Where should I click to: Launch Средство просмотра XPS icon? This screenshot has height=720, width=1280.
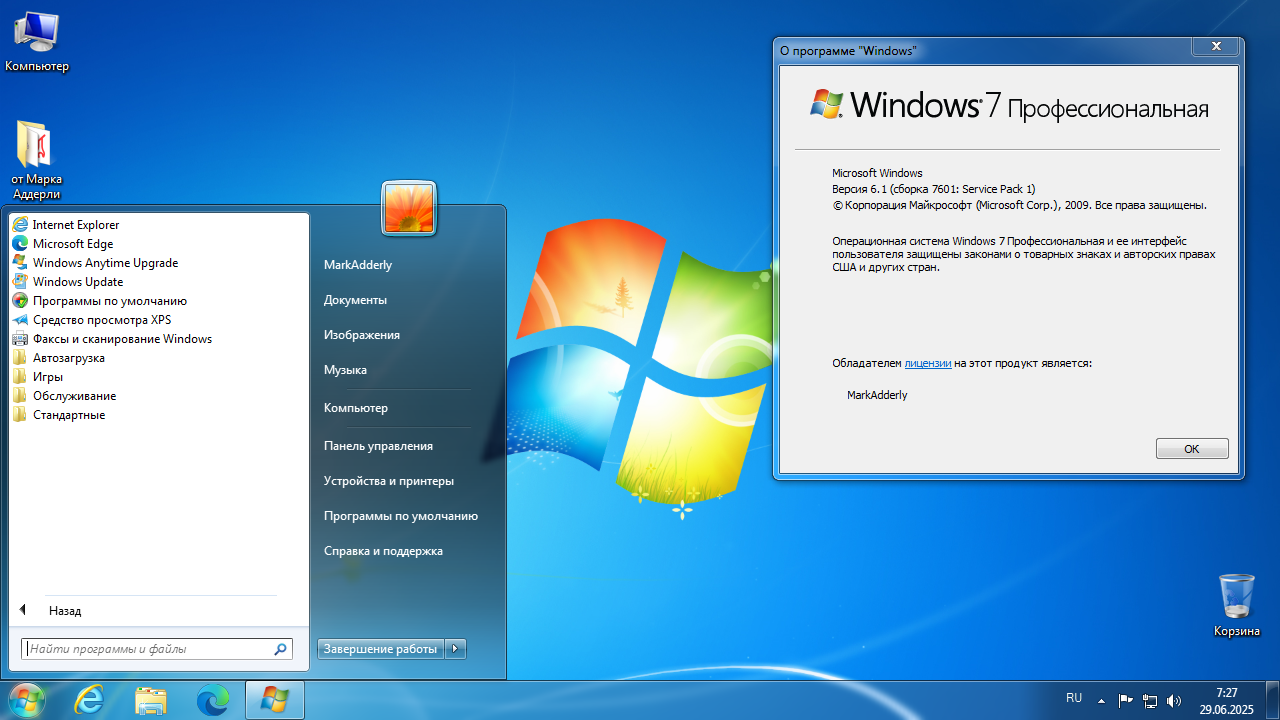click(x=20, y=320)
